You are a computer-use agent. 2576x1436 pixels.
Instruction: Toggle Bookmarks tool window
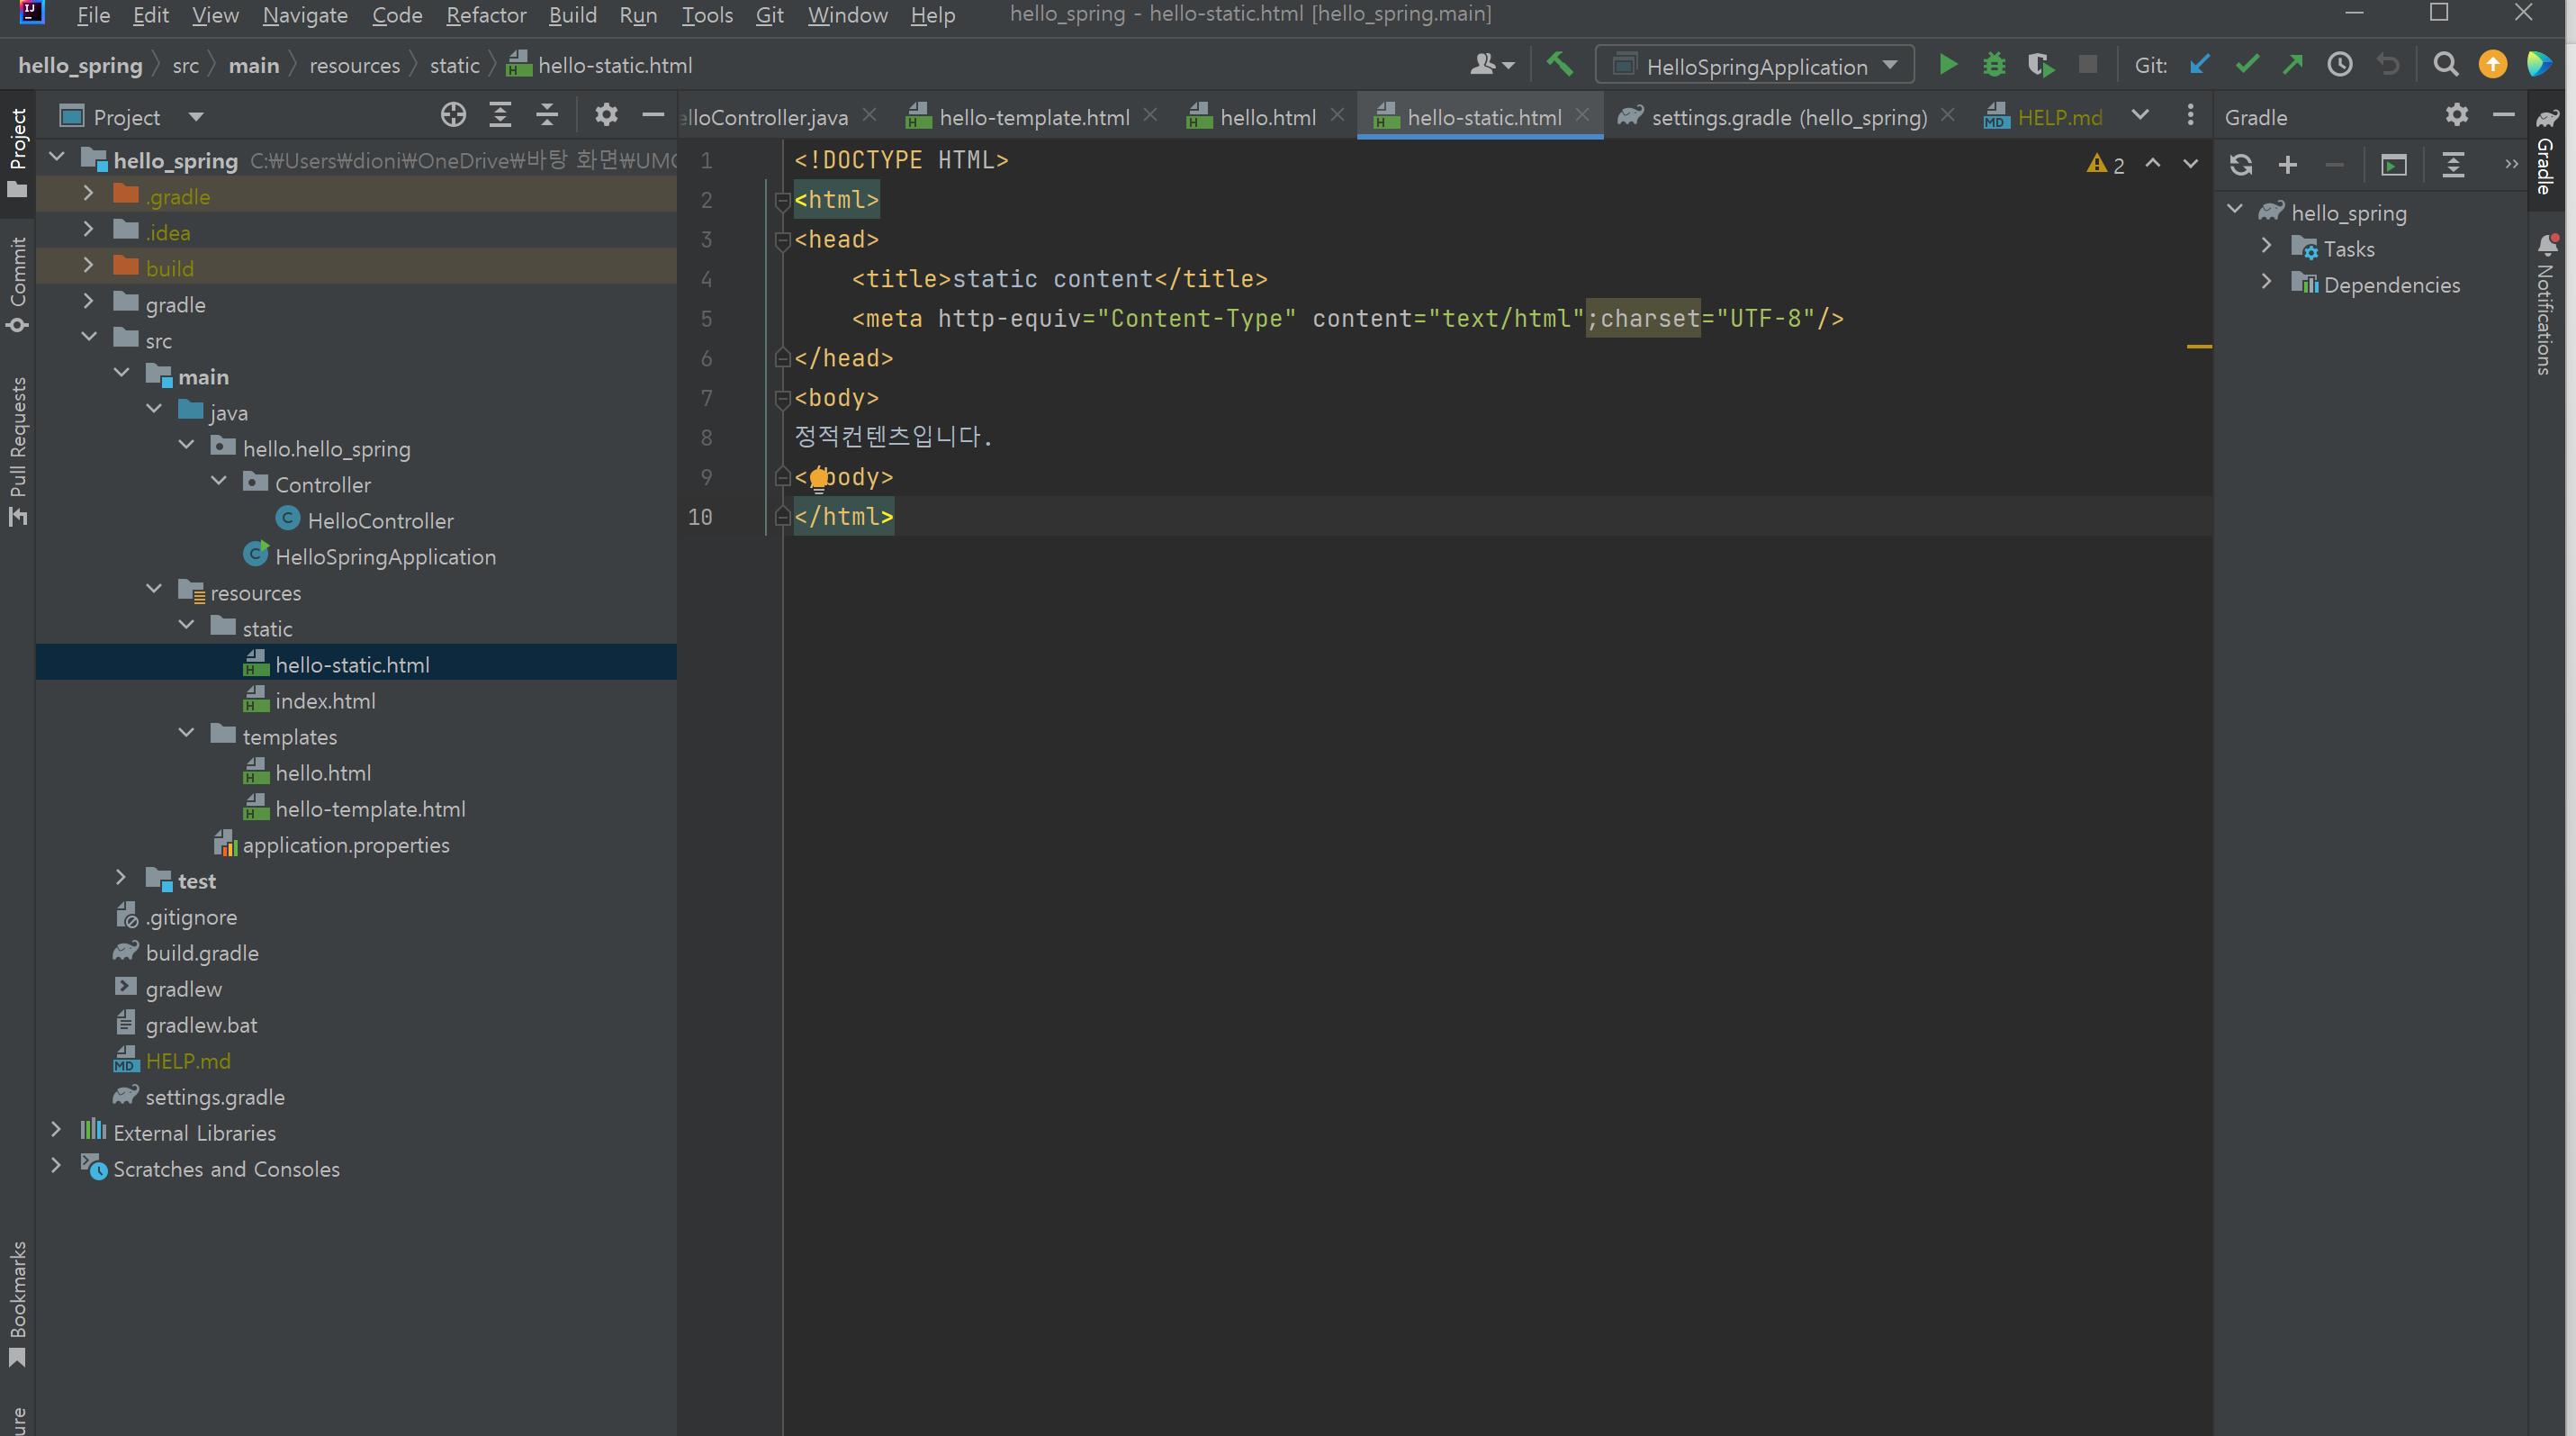[17, 1303]
